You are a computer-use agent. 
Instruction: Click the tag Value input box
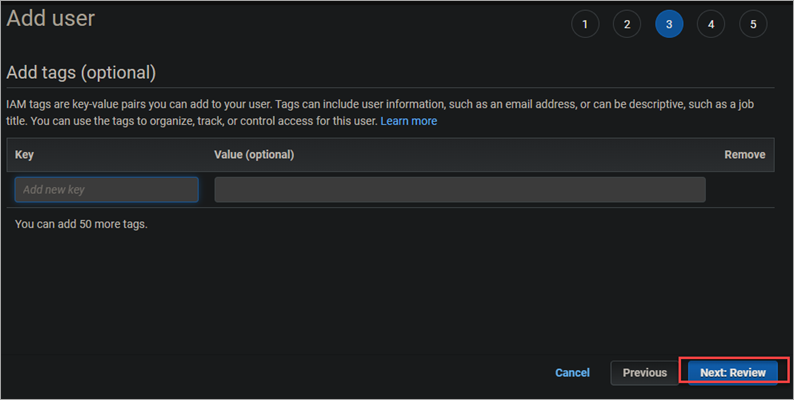tap(460, 189)
